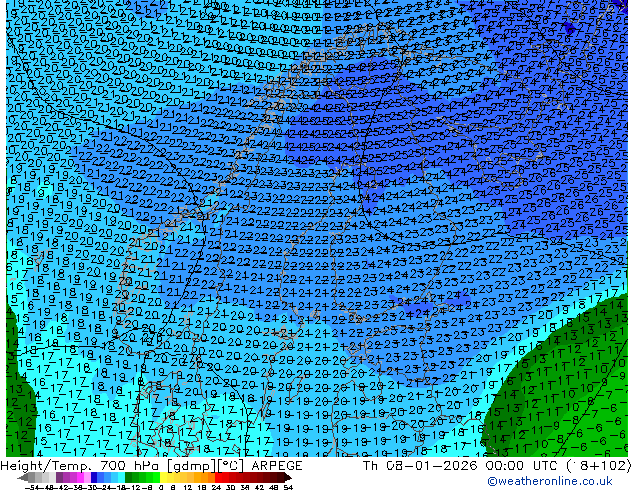The image size is (634, 490).
Task: Pick the bright green swatch before yellow
Action: point(156,478)
